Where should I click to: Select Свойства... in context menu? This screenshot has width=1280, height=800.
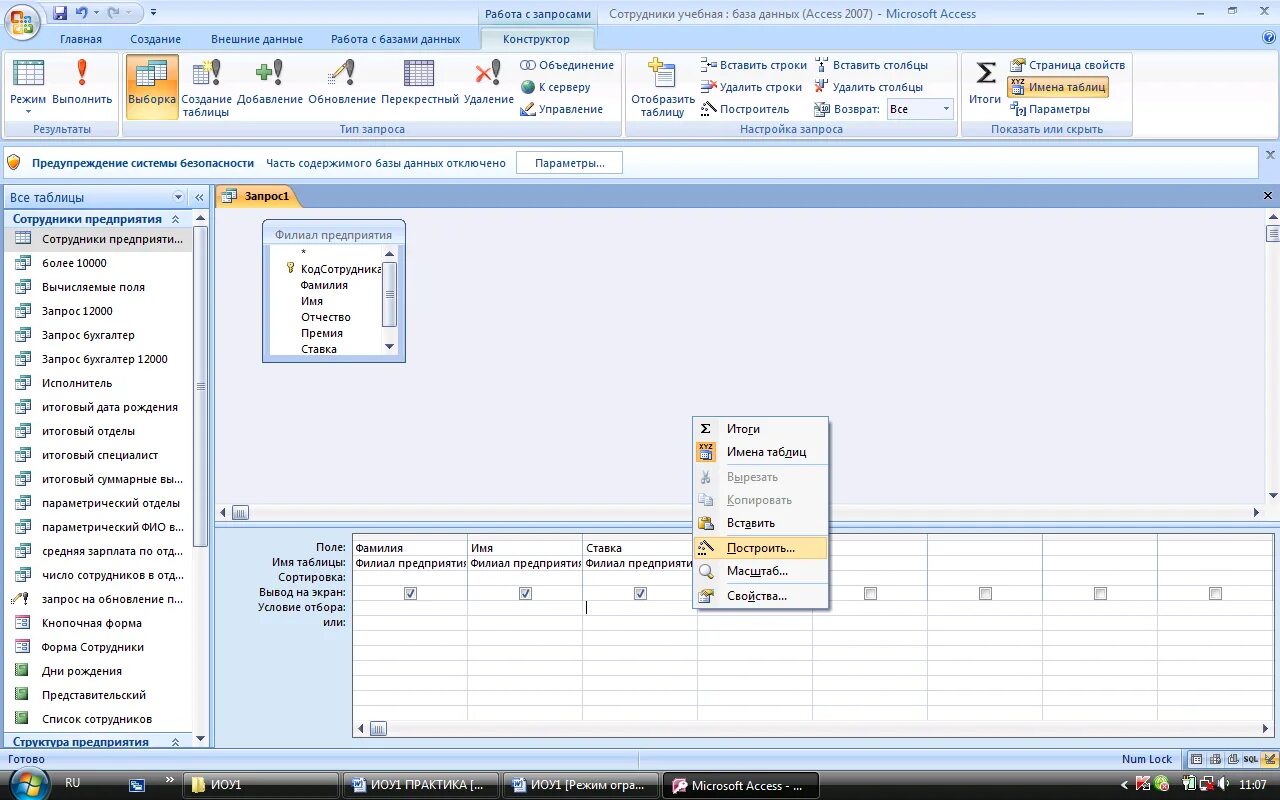[x=761, y=596]
